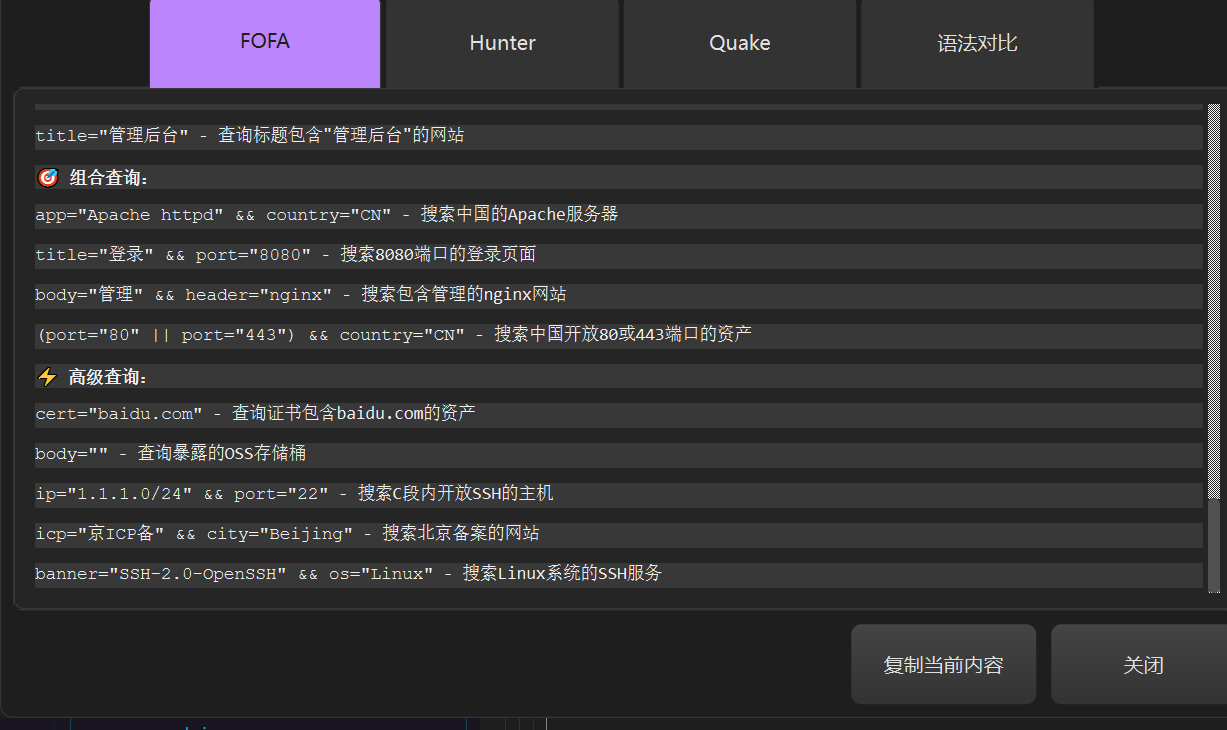Click the 高级查询 section heading text
Viewport: 1227px width, 730px height.
[108, 377]
